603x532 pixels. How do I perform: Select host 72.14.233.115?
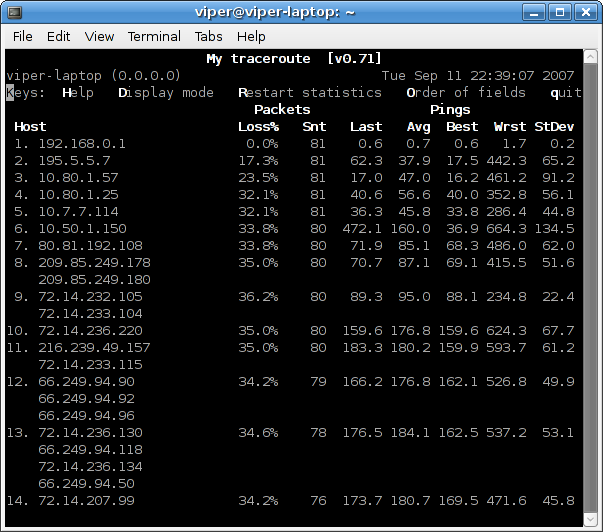[90, 365]
